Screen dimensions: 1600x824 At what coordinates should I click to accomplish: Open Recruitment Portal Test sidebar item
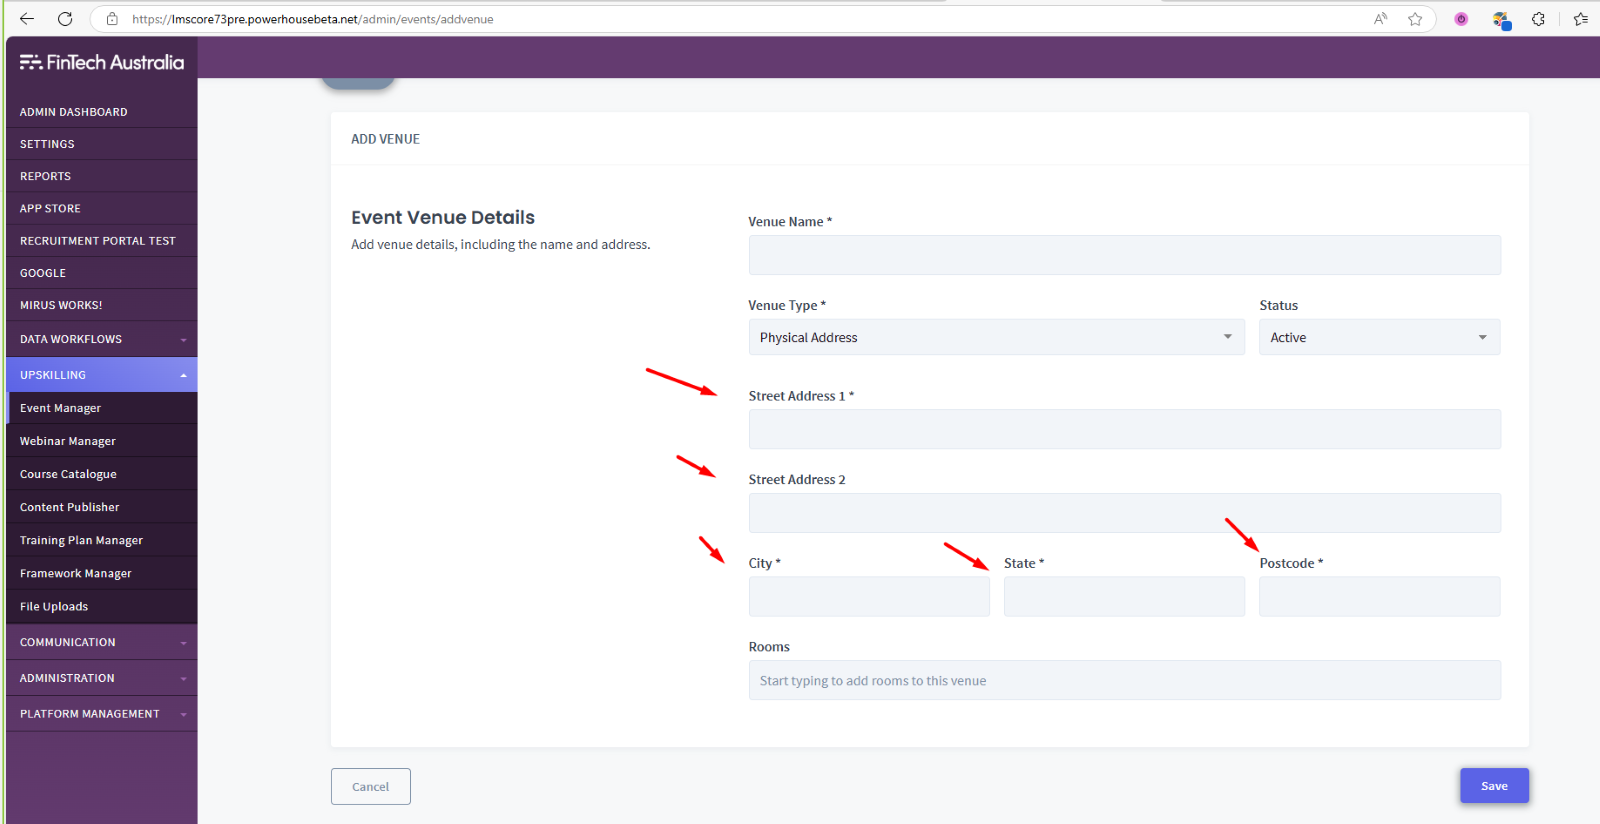click(x=101, y=241)
